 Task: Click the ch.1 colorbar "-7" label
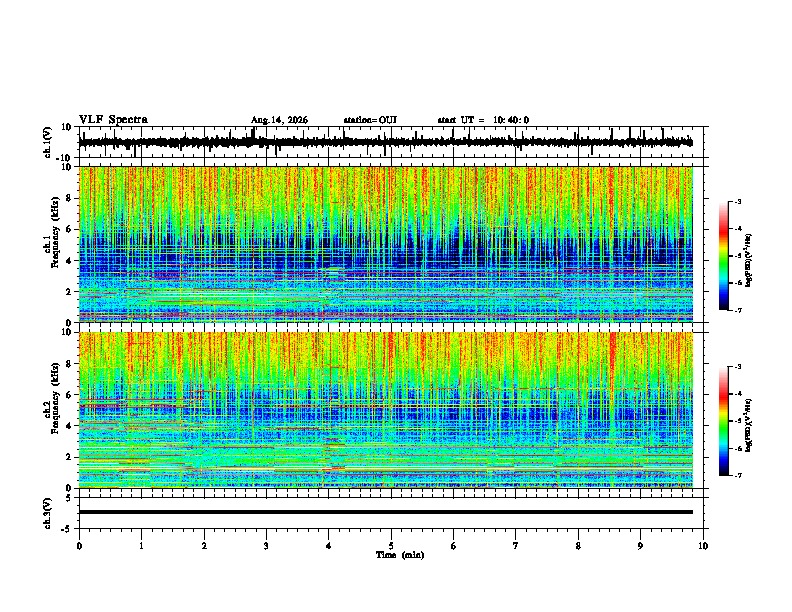click(x=738, y=310)
